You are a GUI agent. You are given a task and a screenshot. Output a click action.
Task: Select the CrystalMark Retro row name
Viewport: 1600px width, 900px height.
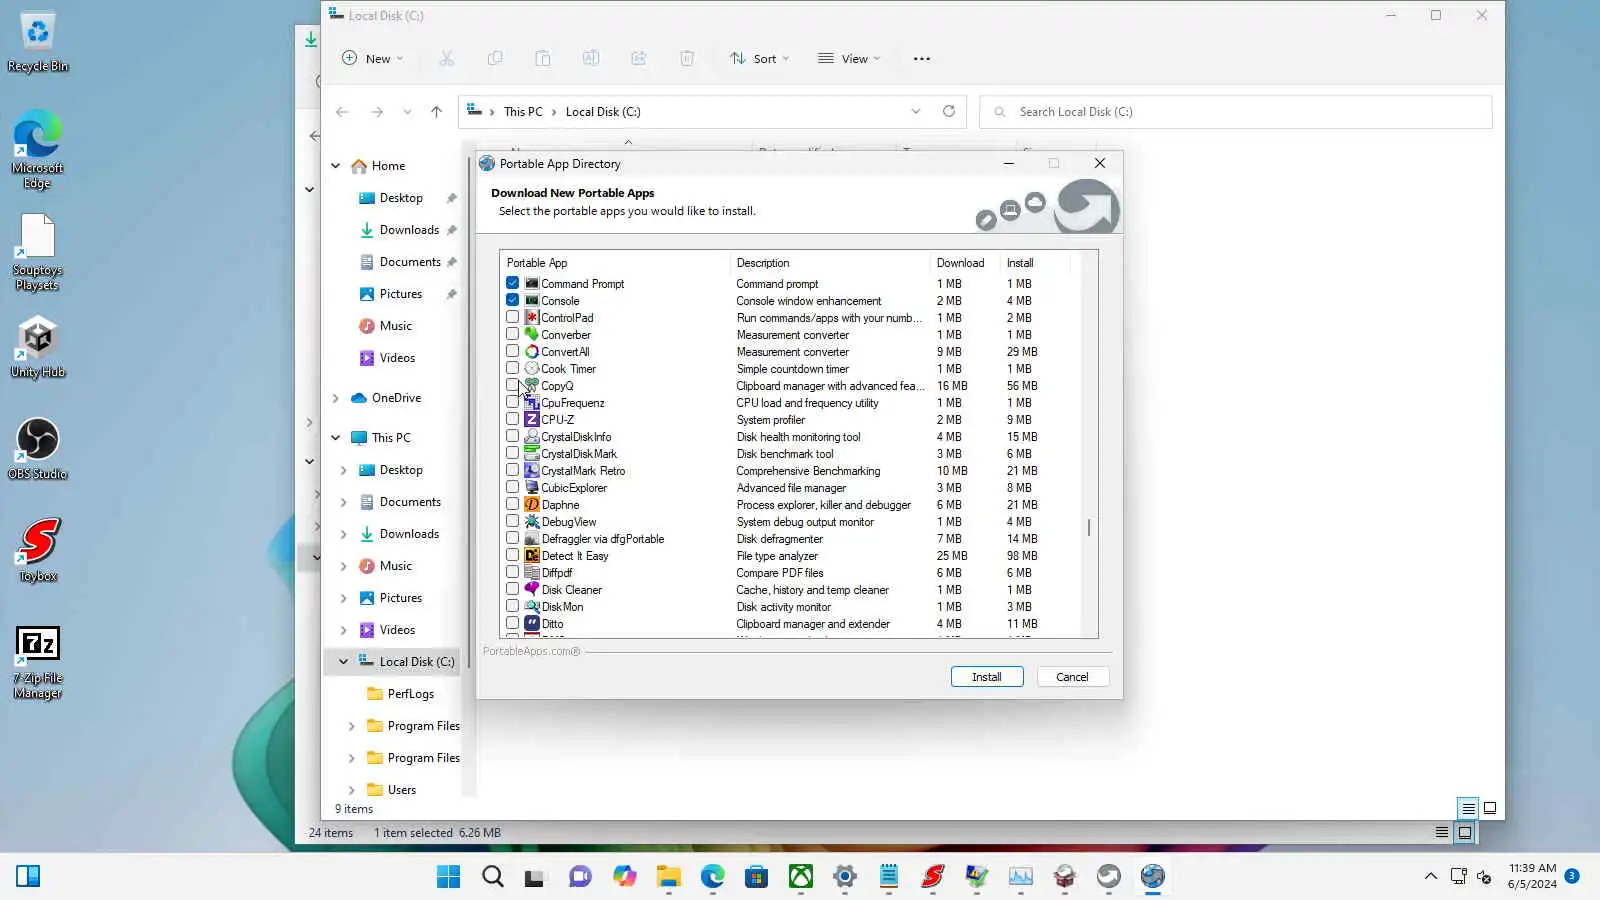583,471
